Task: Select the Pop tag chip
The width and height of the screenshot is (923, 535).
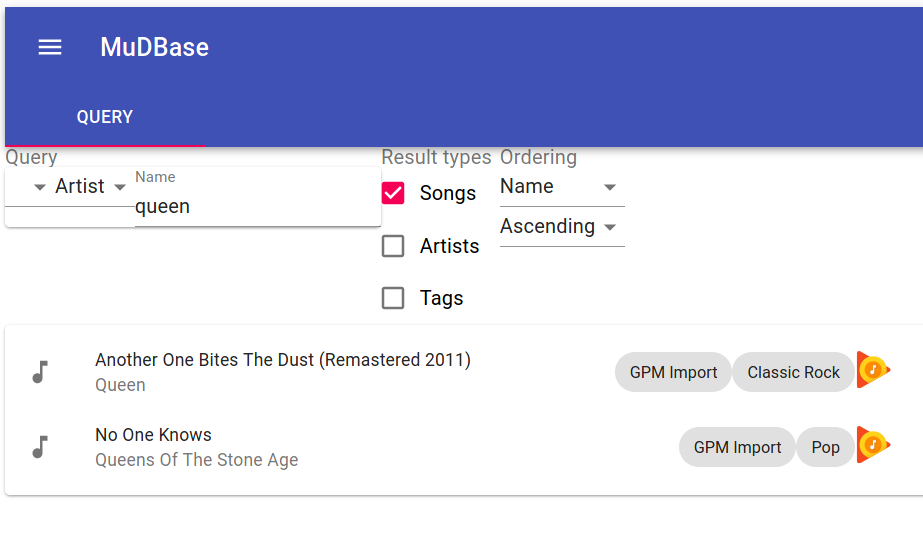Action: tap(825, 447)
